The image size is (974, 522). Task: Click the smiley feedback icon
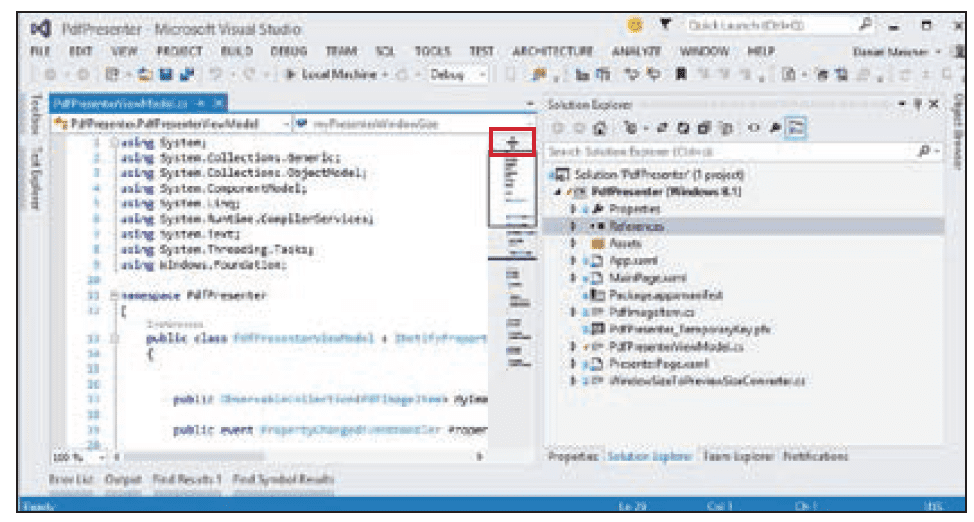[x=635, y=25]
